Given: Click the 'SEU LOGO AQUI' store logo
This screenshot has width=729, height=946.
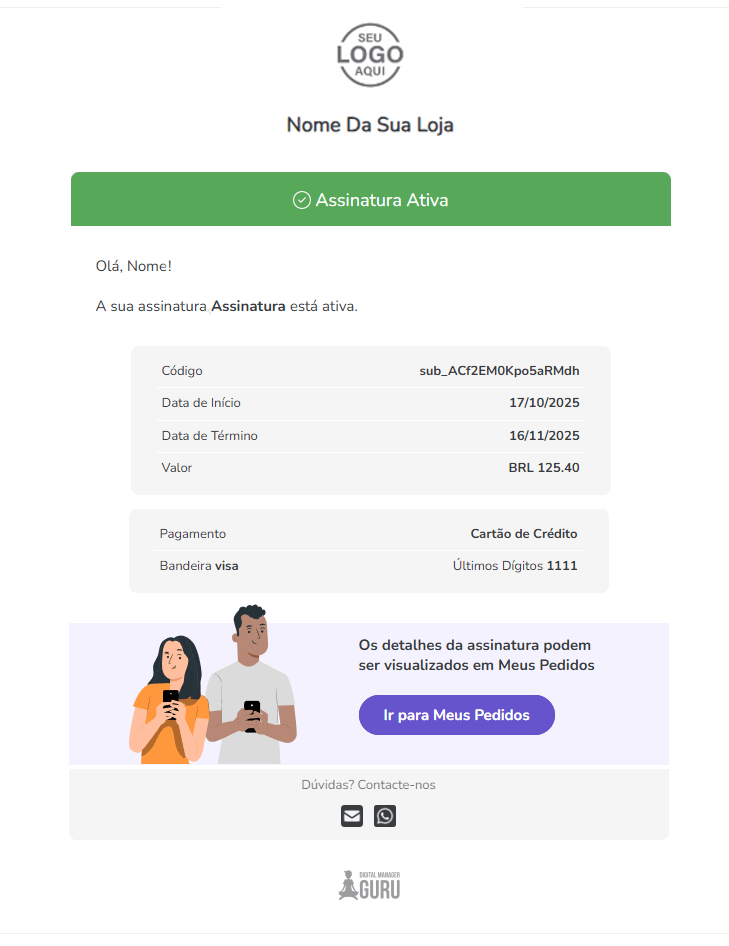Looking at the screenshot, I should click(370, 56).
